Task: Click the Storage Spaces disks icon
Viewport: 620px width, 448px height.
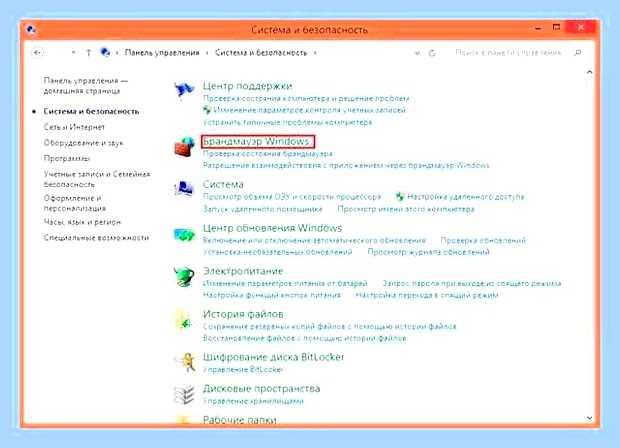Action: point(185,394)
